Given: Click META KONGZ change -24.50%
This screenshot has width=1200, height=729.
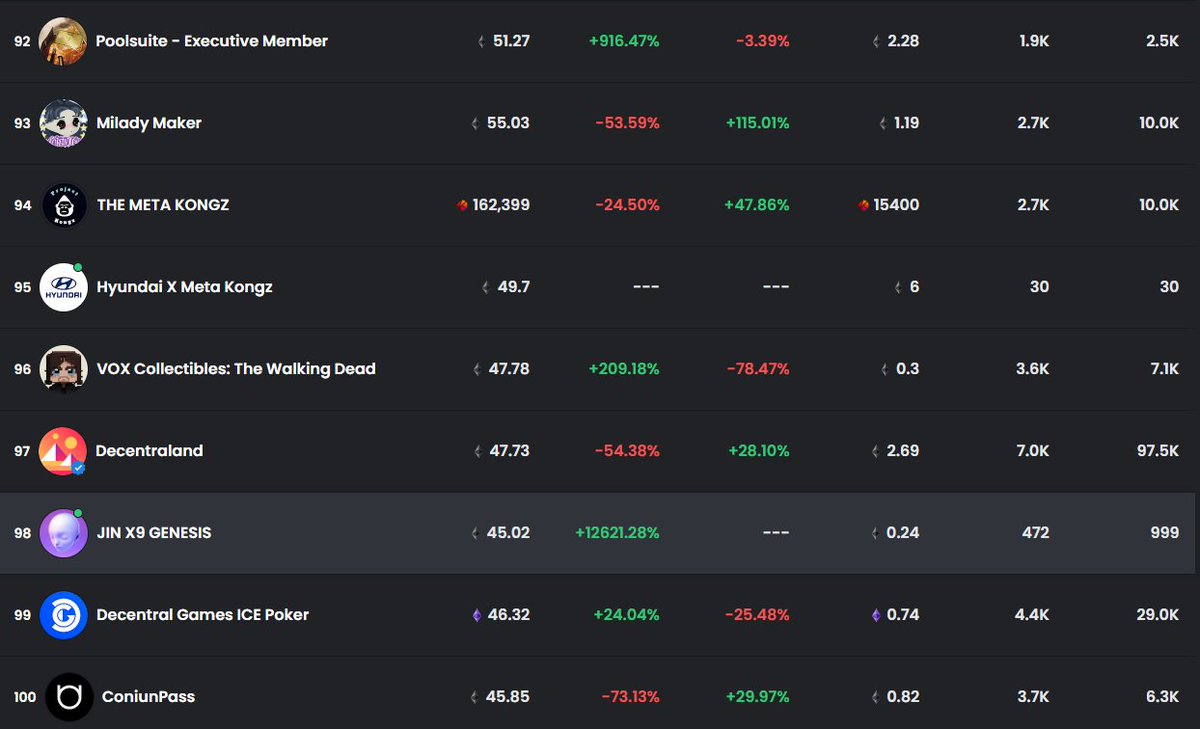Looking at the screenshot, I should tap(628, 205).
